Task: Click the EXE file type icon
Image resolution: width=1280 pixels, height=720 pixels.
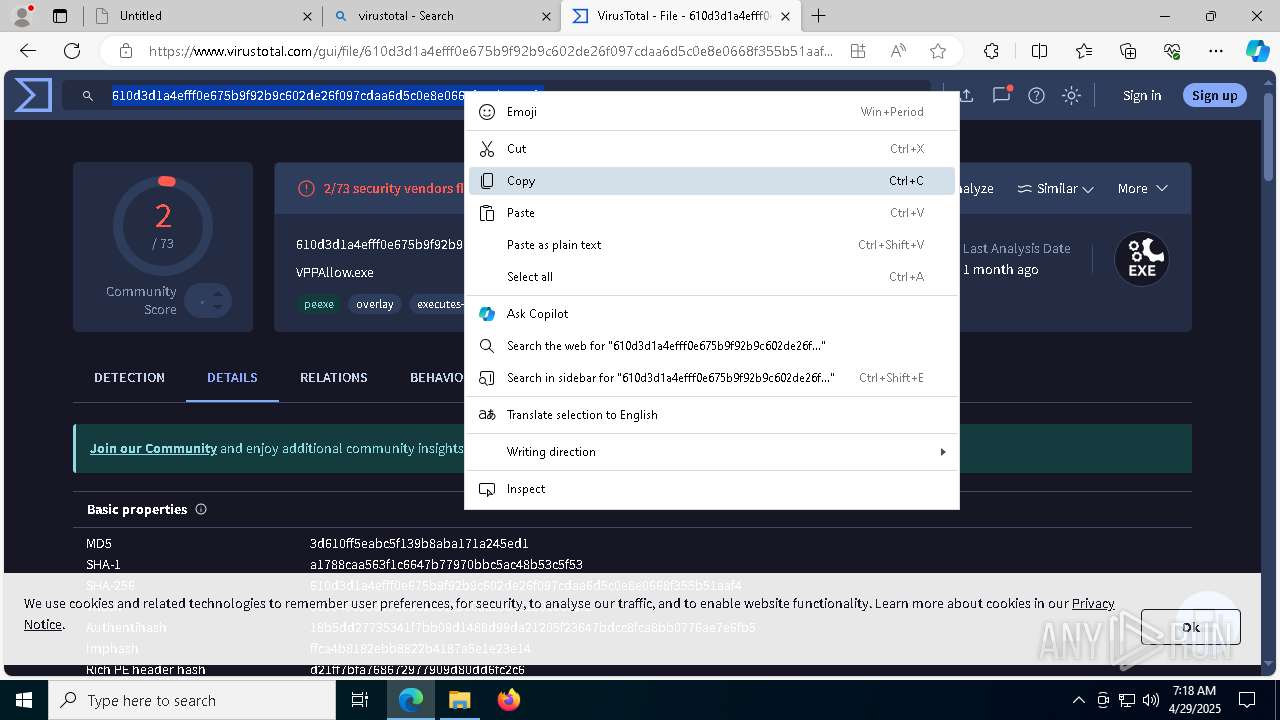Action: pyautogui.click(x=1142, y=259)
